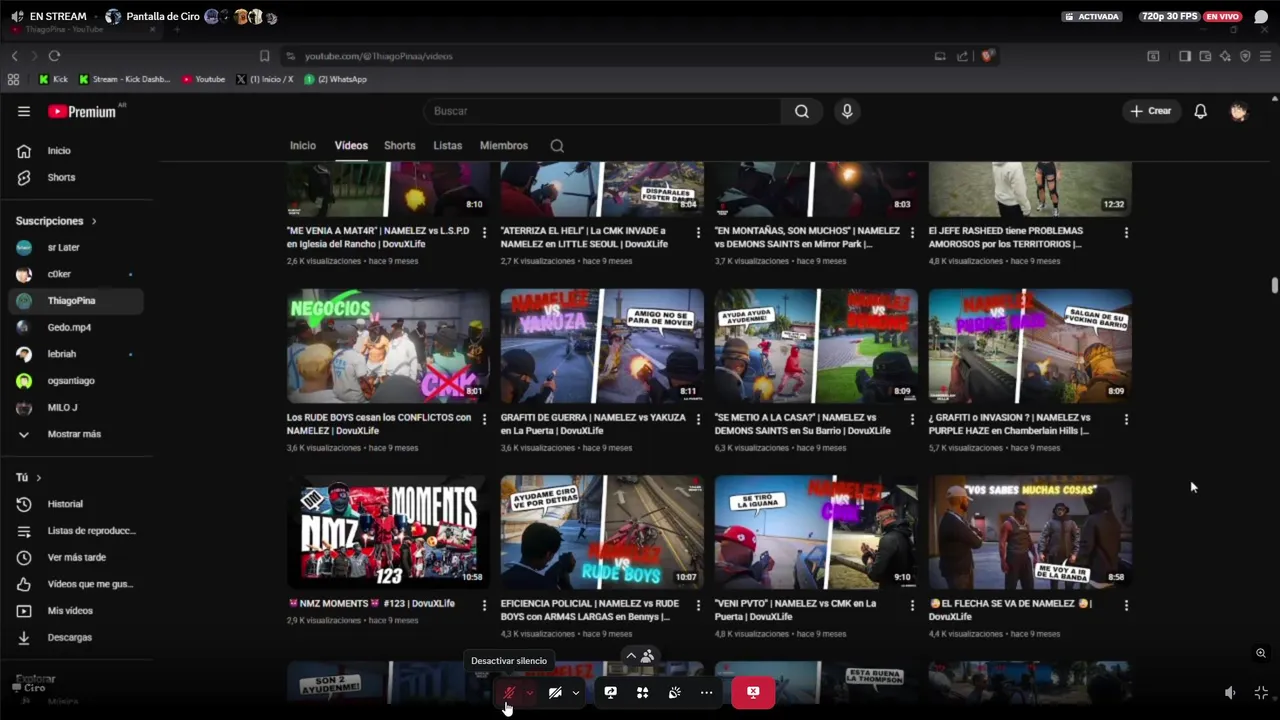Open options for ME VENIA A MAT4R video

(x=484, y=232)
